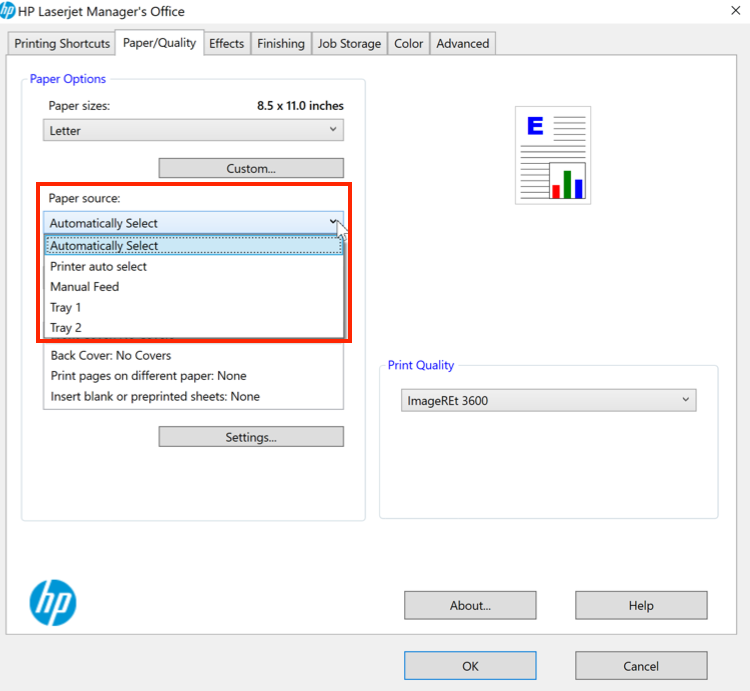Choose Automatically Select from the list

point(194,245)
